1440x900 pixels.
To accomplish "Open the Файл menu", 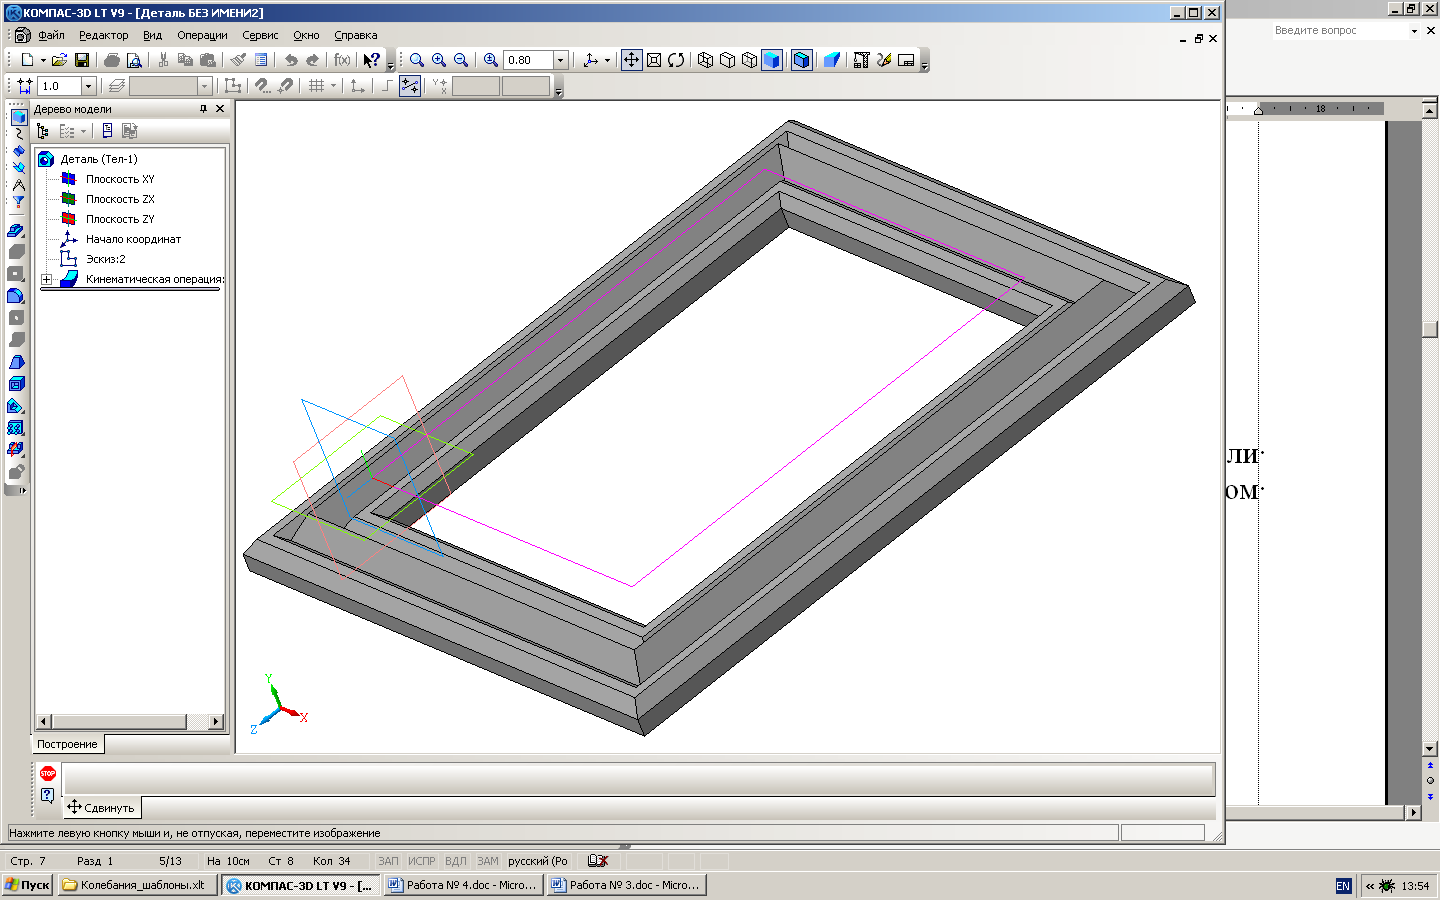I will click(x=51, y=35).
